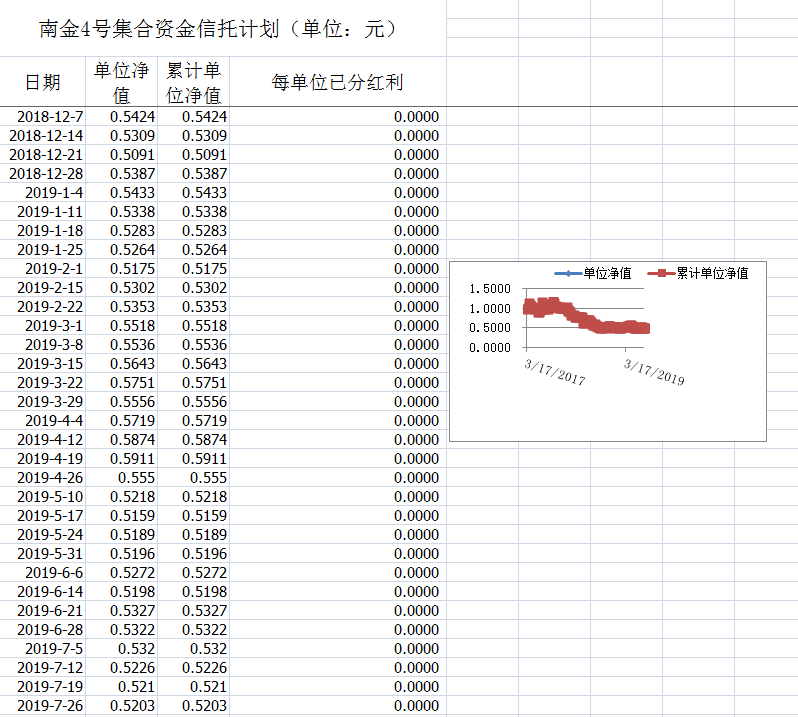This screenshot has height=717, width=798.
Task: Select date cell 2019-5-10
Action: click(43, 497)
